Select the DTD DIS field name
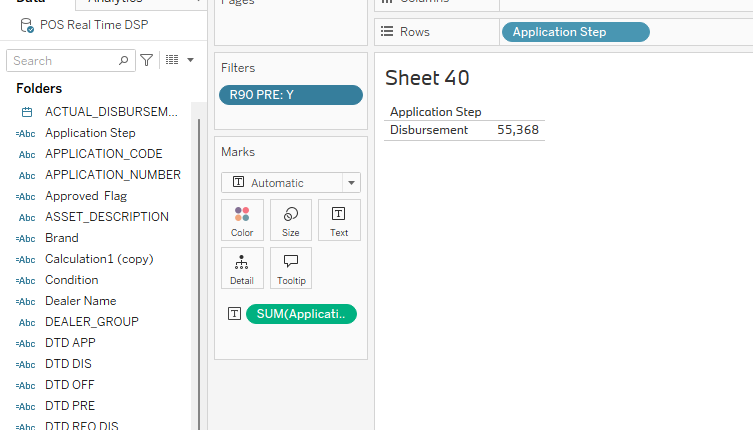Screen dimensions: 753x430 68,364
